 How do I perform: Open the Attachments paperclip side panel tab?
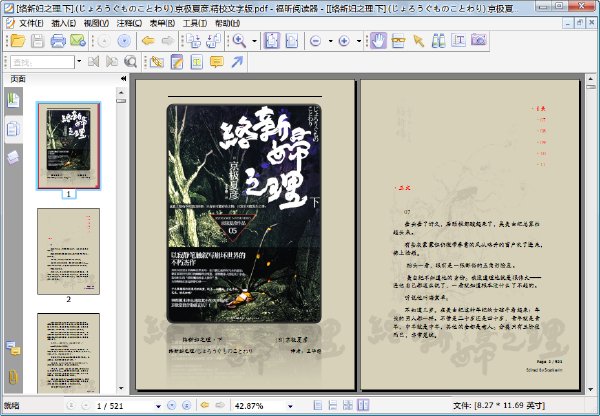click(13, 377)
